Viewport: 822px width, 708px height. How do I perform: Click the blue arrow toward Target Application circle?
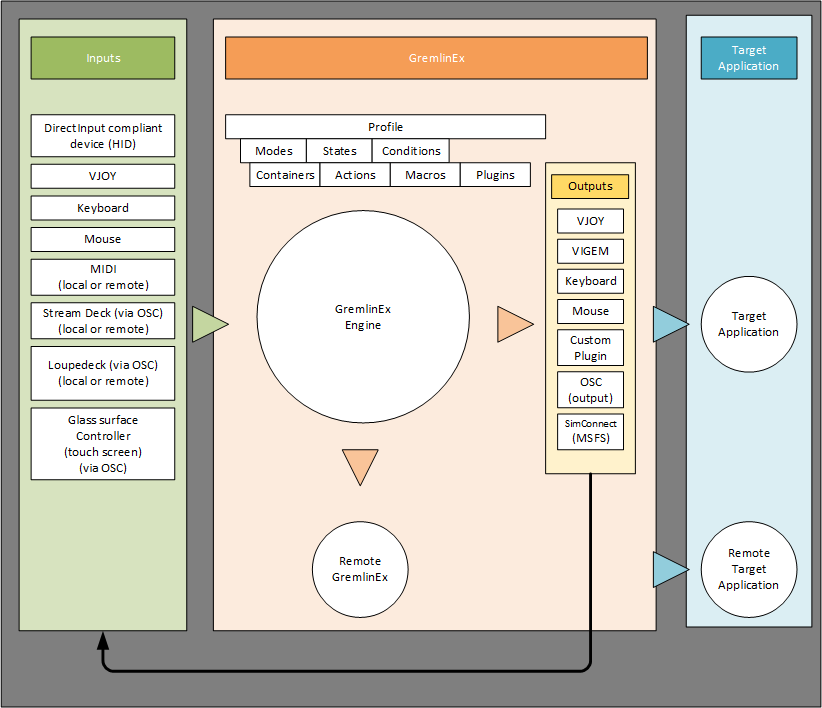pos(668,324)
